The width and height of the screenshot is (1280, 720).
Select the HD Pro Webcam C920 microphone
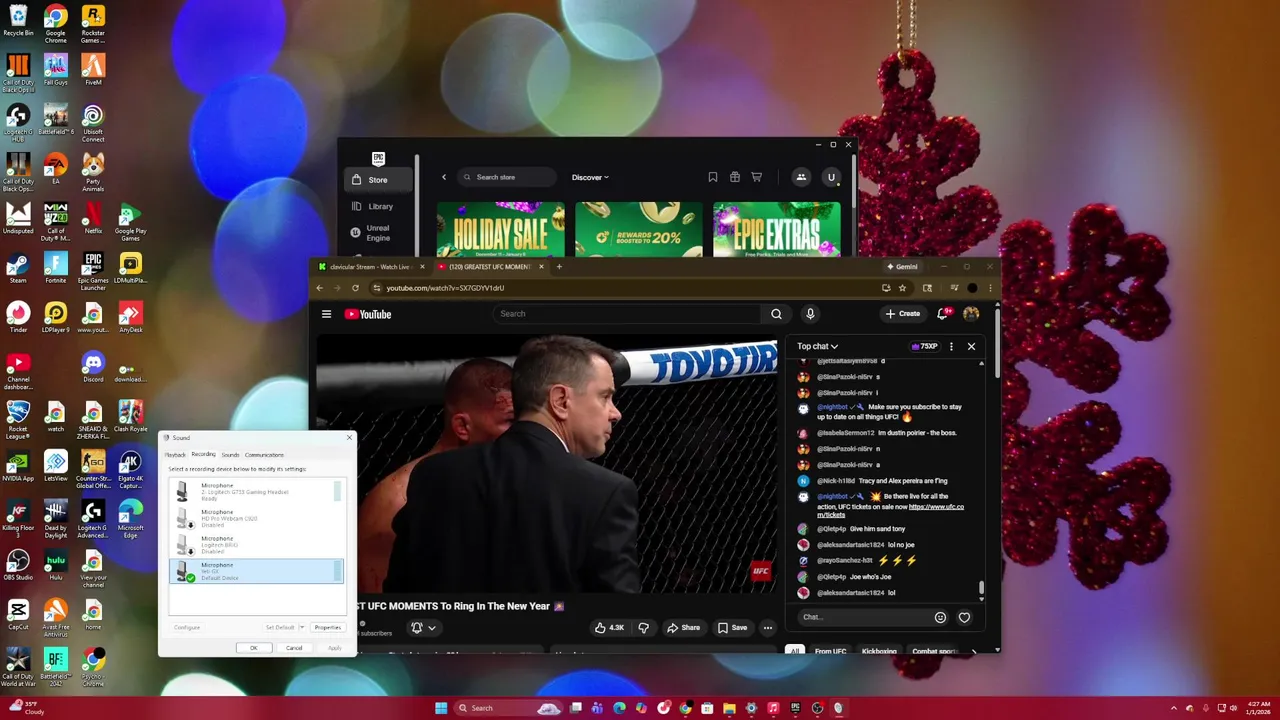point(255,518)
